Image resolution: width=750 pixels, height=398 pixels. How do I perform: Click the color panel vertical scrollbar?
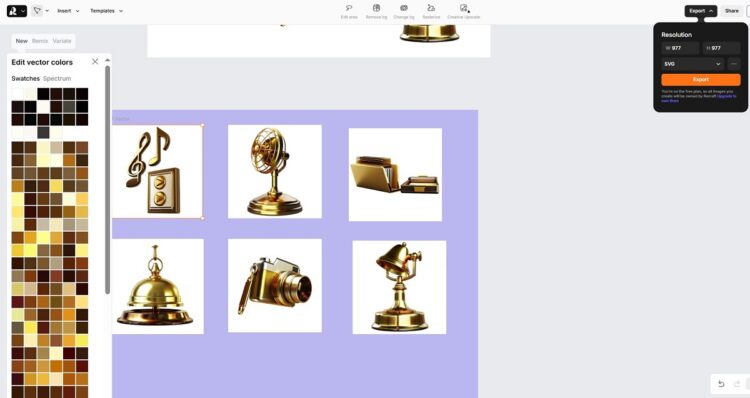pyautogui.click(x=108, y=179)
